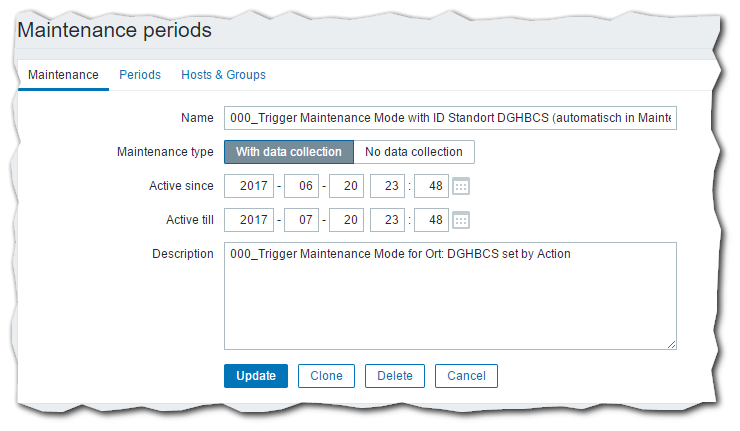
Task: Click the Active till year field
Action: point(249,220)
